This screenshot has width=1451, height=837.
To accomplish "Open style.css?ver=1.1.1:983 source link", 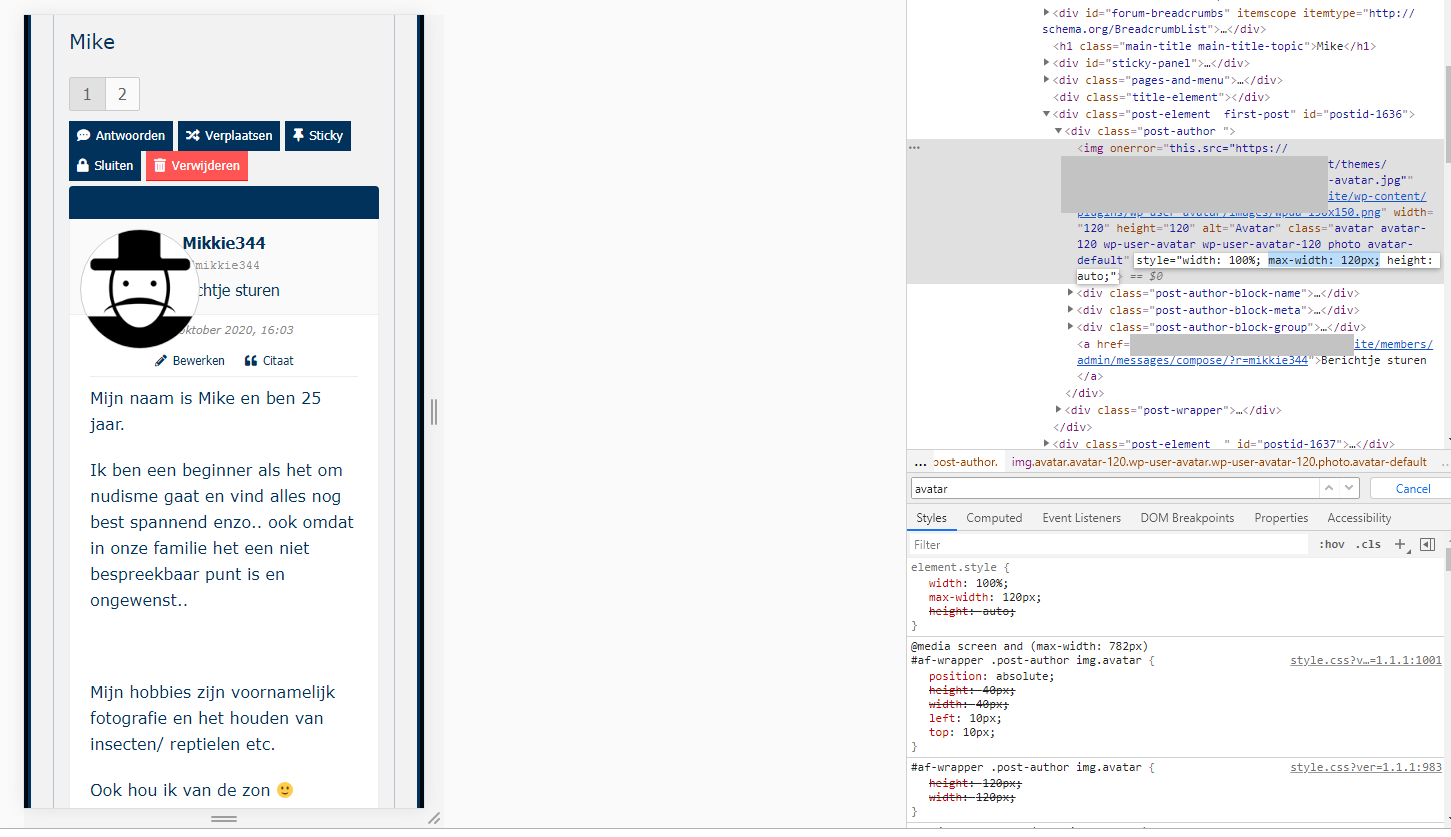I will tap(1365, 767).
